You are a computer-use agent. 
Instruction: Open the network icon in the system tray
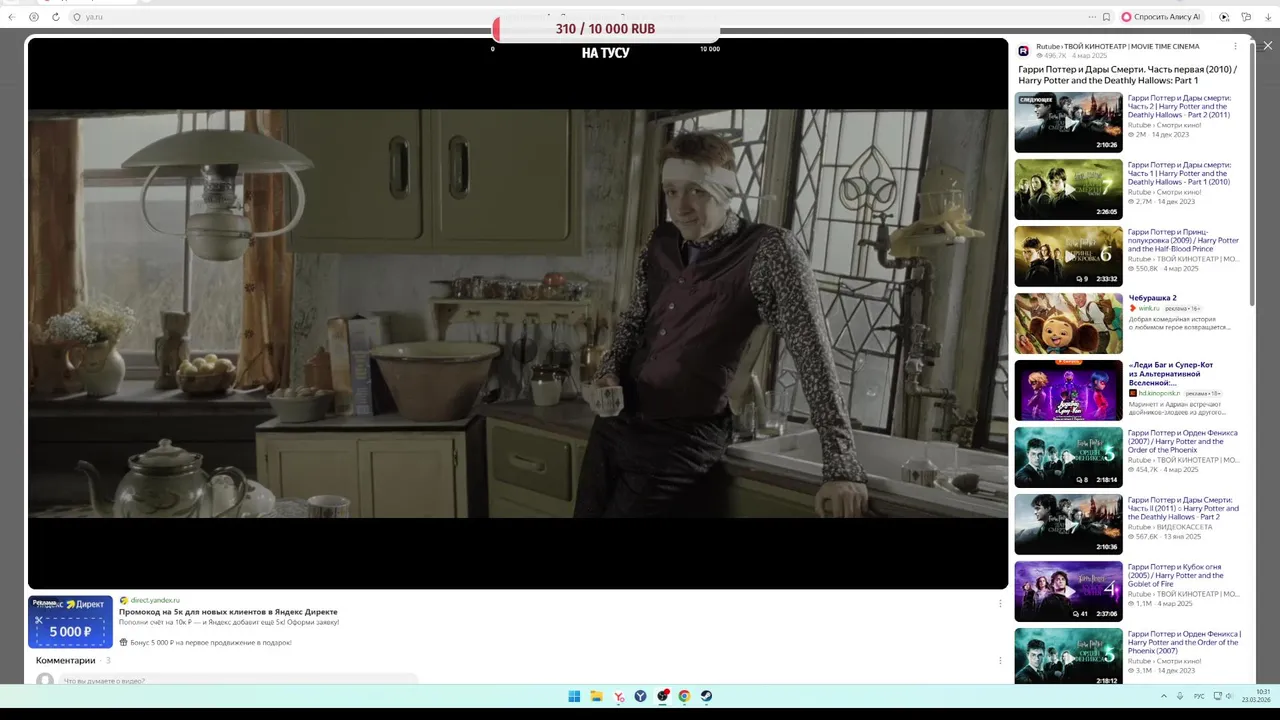(x=1216, y=696)
